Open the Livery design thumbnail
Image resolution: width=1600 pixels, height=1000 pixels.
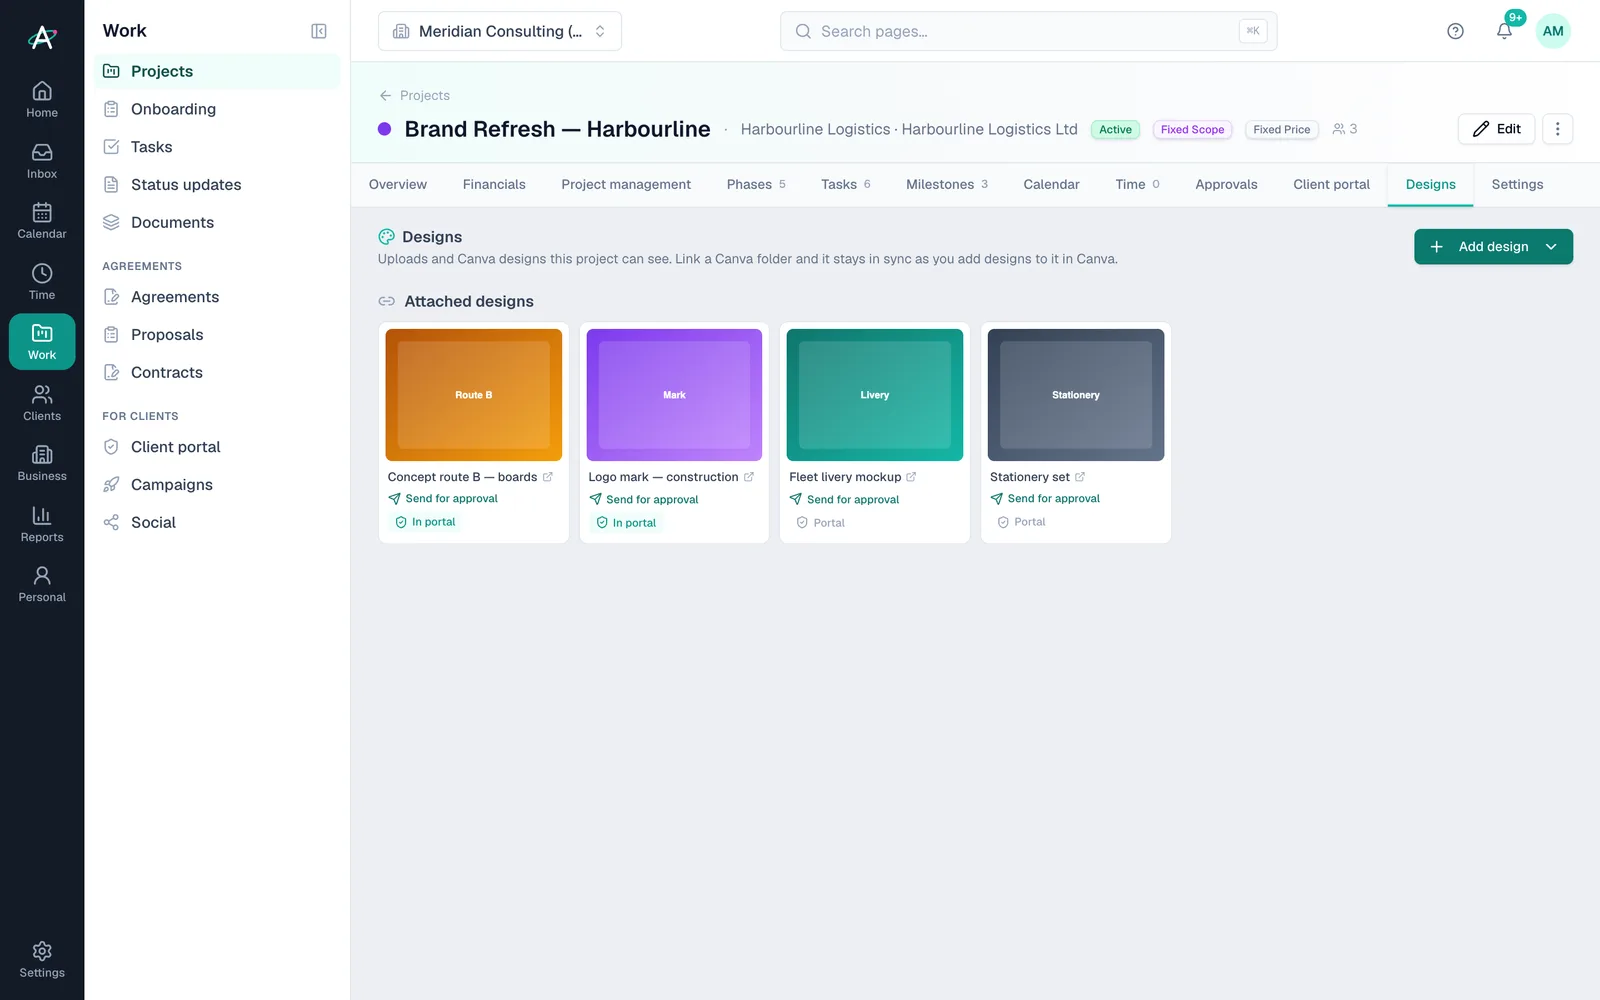click(x=875, y=395)
